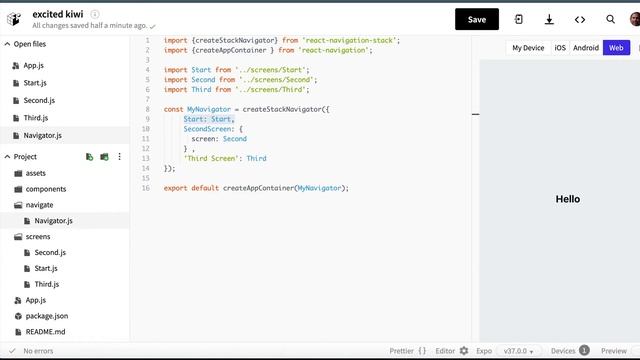The width and height of the screenshot is (640, 360).
Task: Click the components folder icon
Action: pyautogui.click(x=18, y=189)
